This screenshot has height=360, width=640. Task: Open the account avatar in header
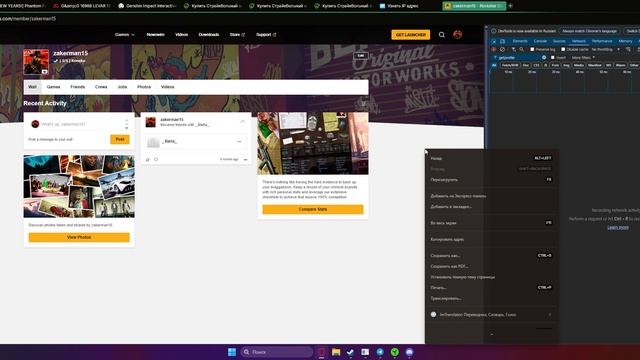pos(458,35)
